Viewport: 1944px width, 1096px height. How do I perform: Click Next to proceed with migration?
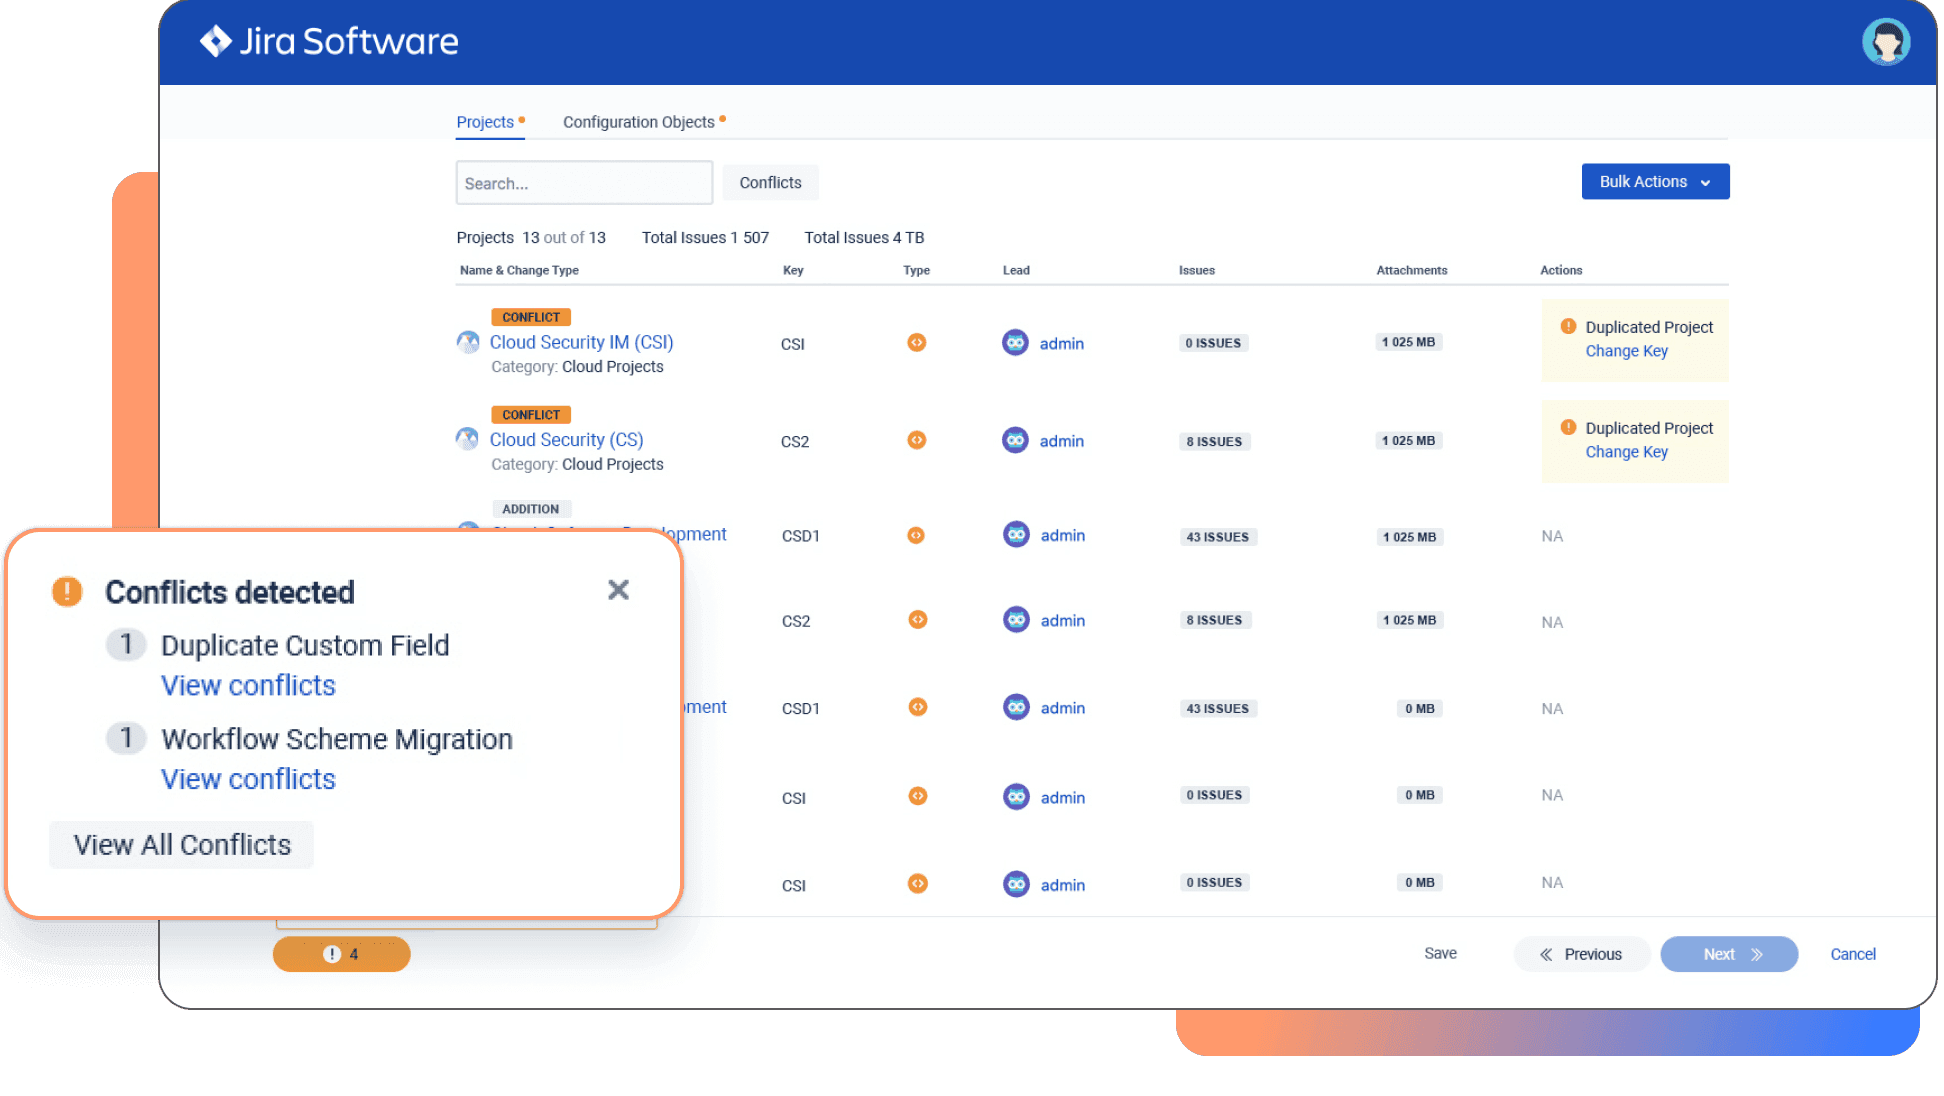pyautogui.click(x=1728, y=953)
